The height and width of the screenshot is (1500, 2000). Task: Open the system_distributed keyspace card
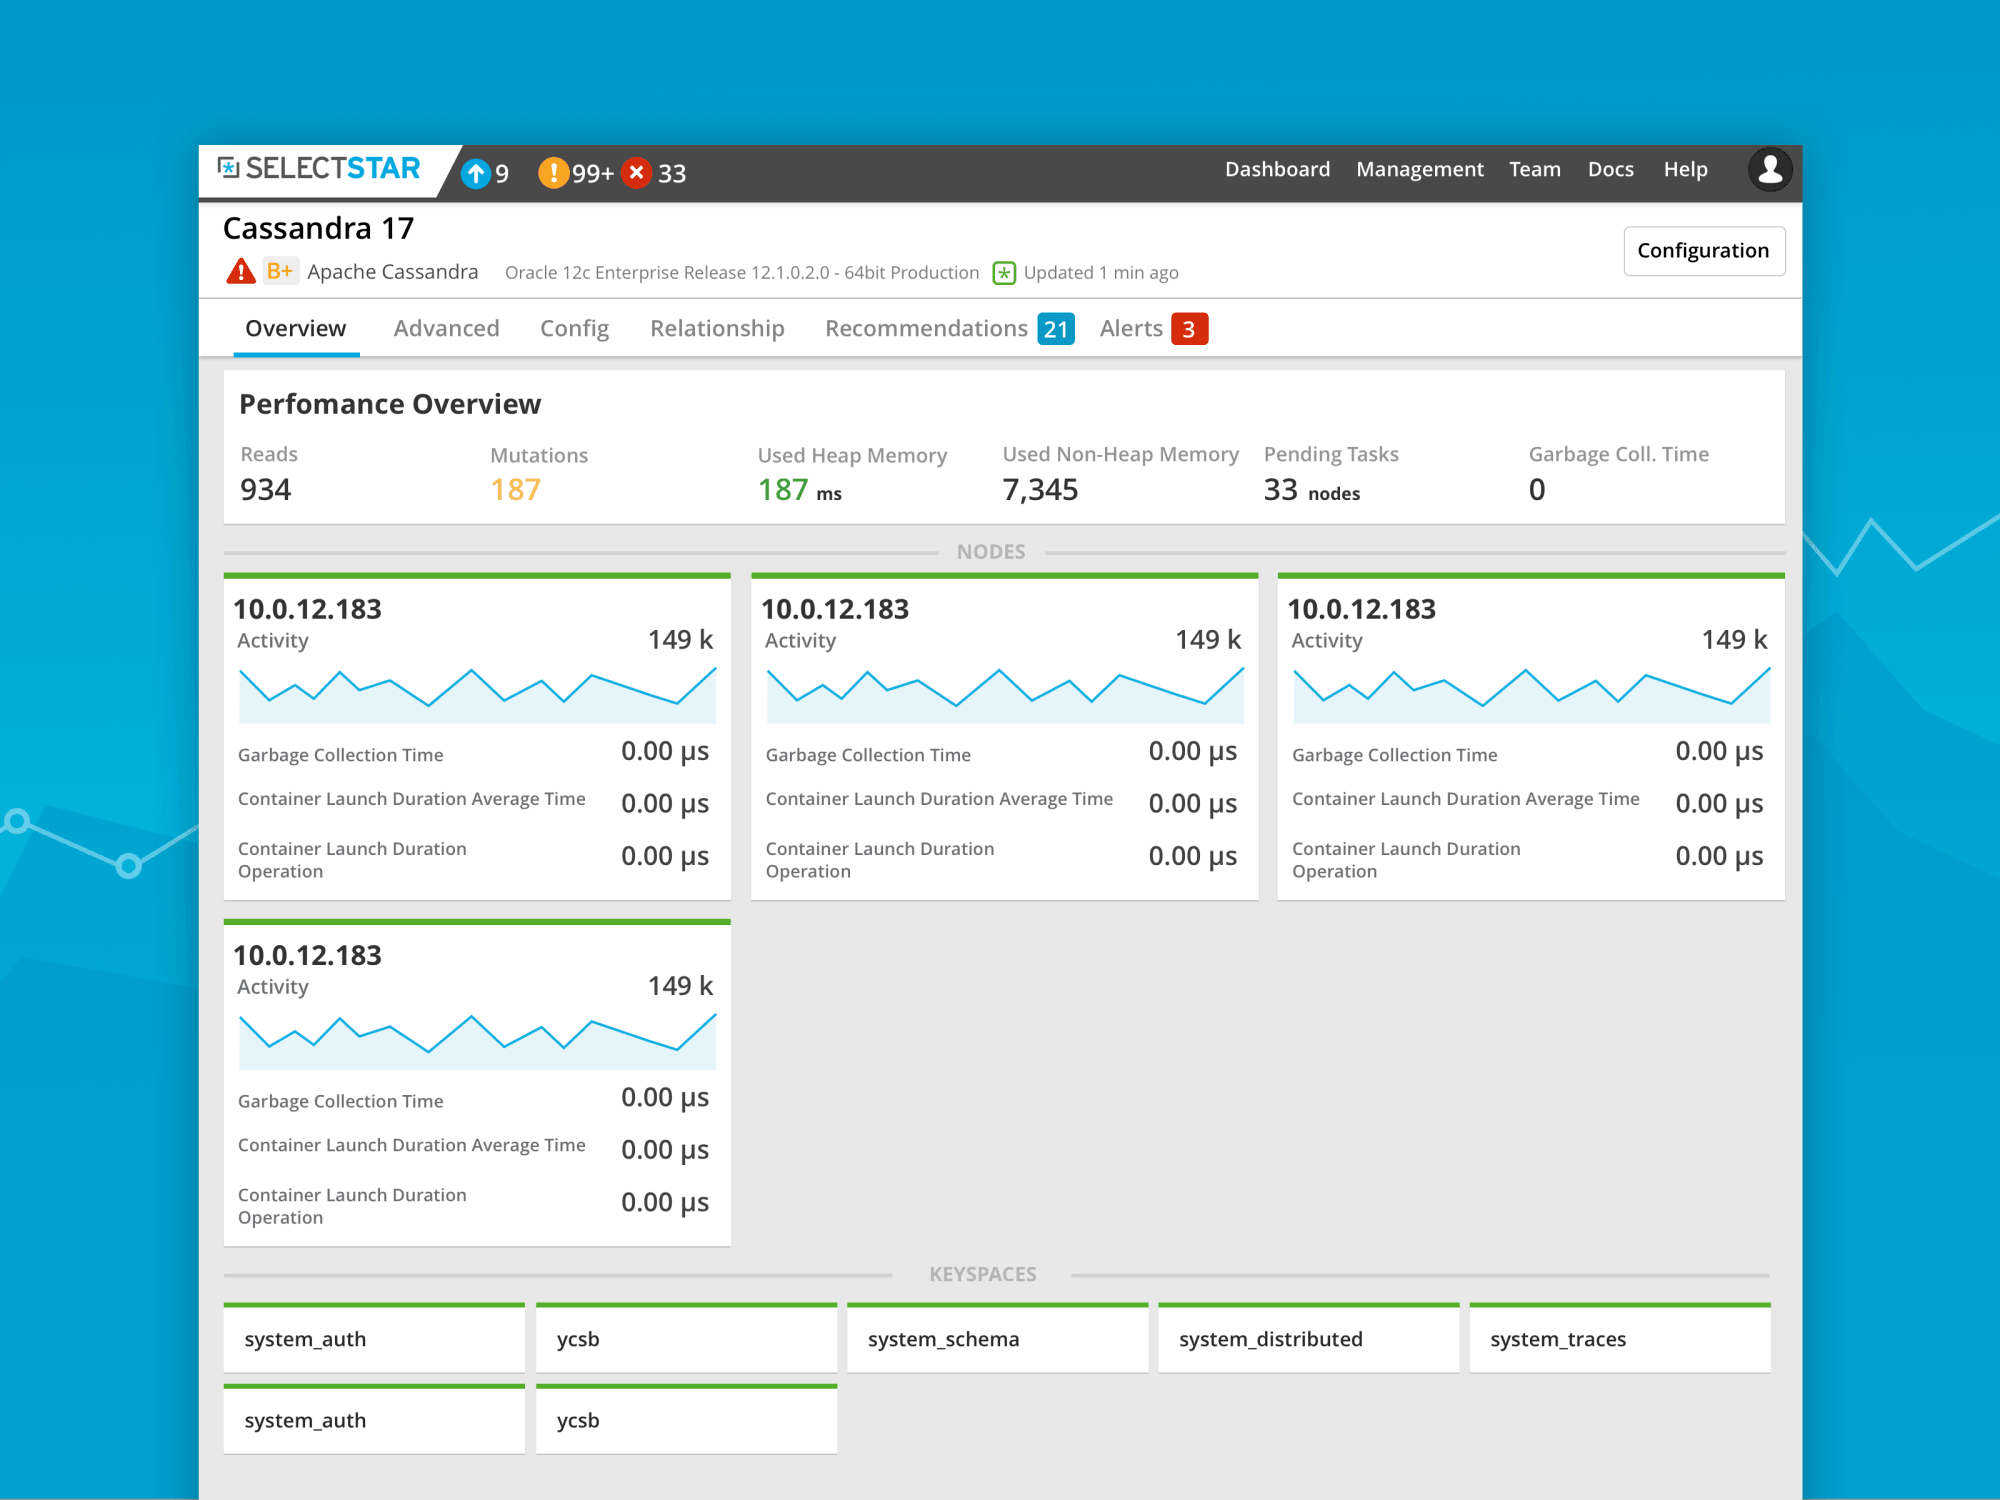pyautogui.click(x=1308, y=1338)
